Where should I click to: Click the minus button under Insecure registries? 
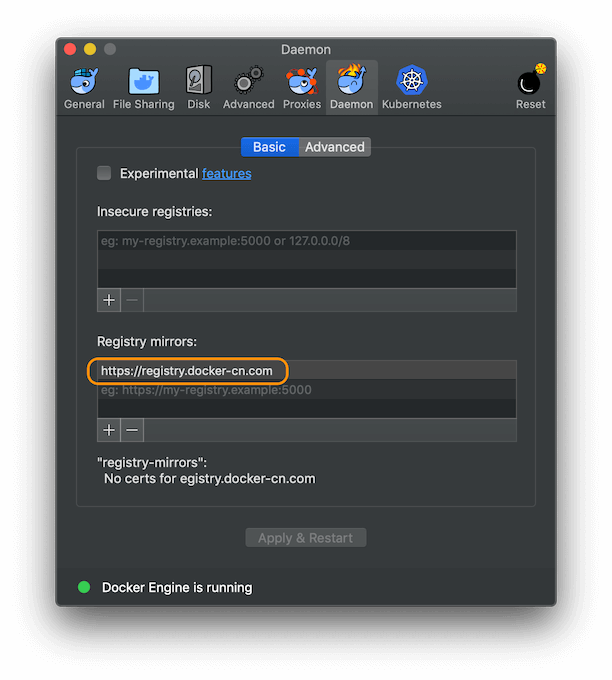132,300
